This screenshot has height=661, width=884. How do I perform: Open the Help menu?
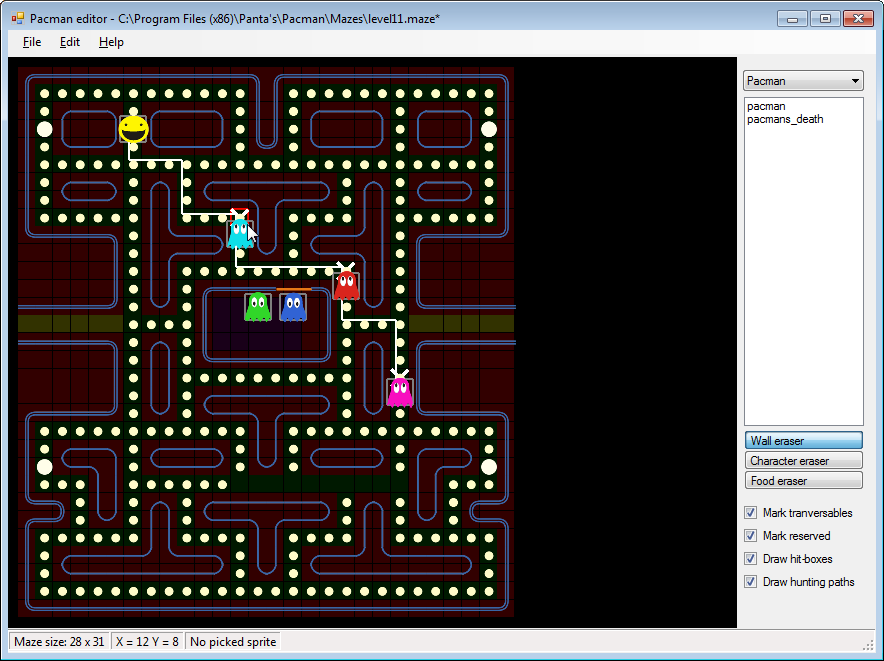pyautogui.click(x=111, y=42)
